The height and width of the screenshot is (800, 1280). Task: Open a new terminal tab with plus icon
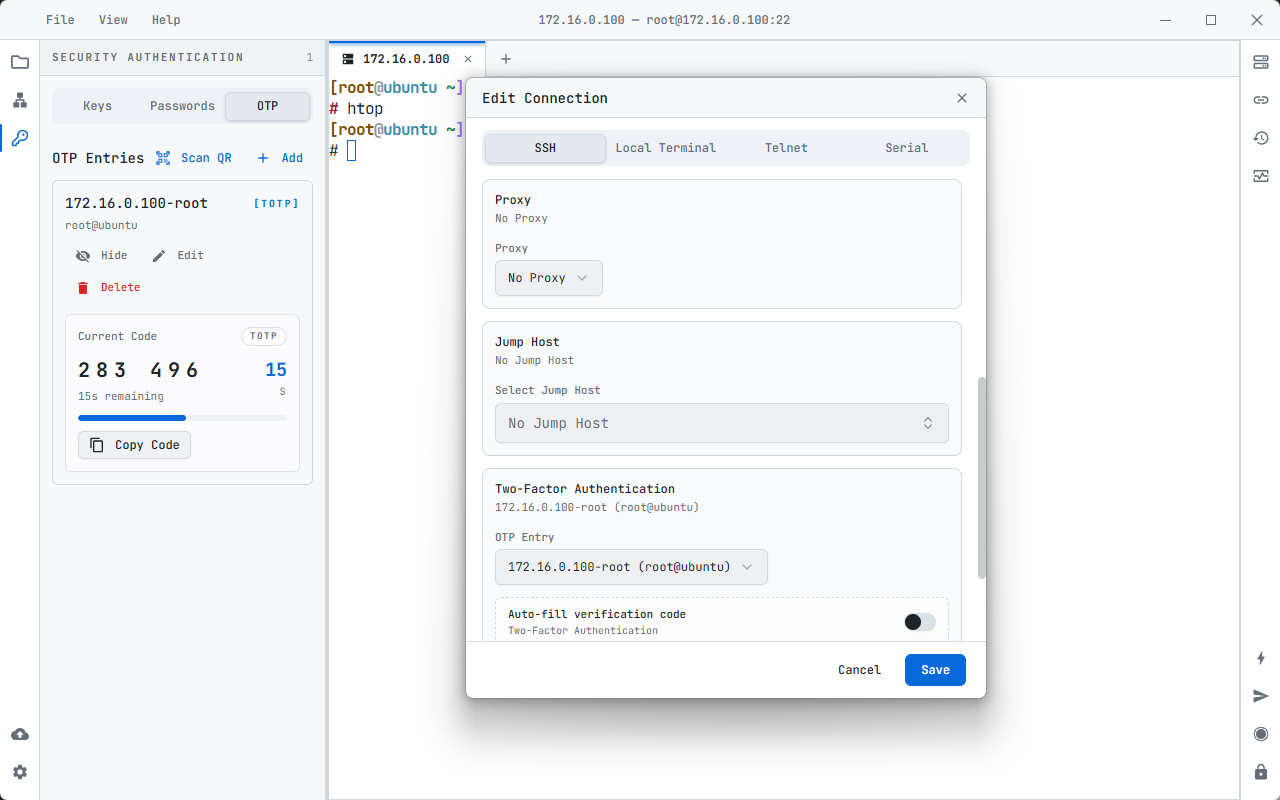tap(506, 59)
